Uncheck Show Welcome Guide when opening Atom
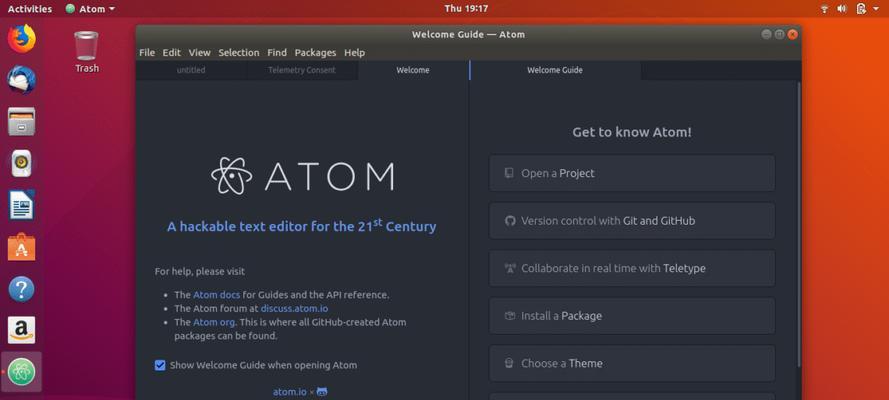Screen dimensions: 889x400 160,365
